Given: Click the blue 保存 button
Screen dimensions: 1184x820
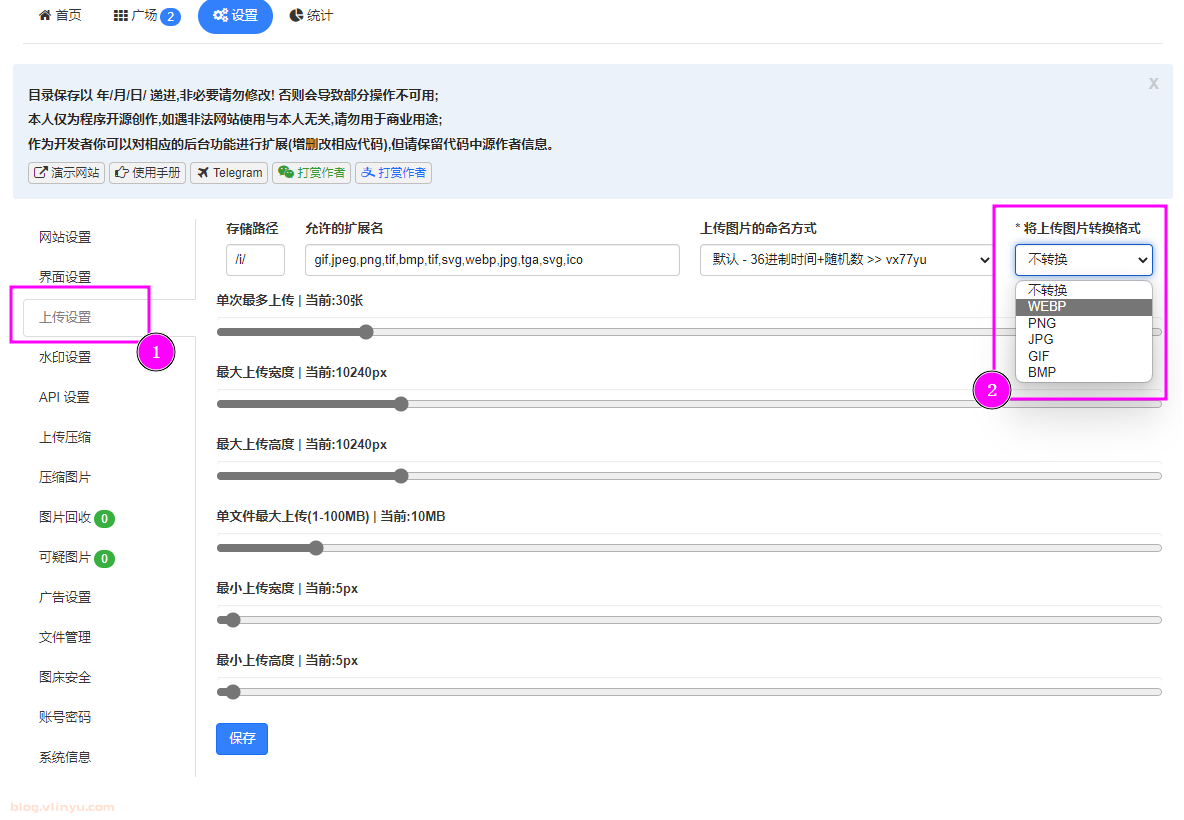Looking at the screenshot, I should [242, 739].
